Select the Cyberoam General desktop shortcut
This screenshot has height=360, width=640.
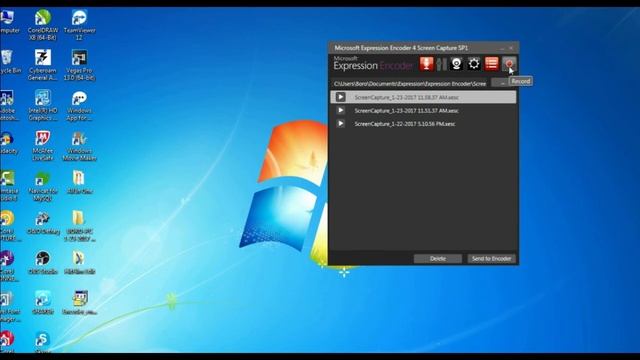click(x=43, y=65)
